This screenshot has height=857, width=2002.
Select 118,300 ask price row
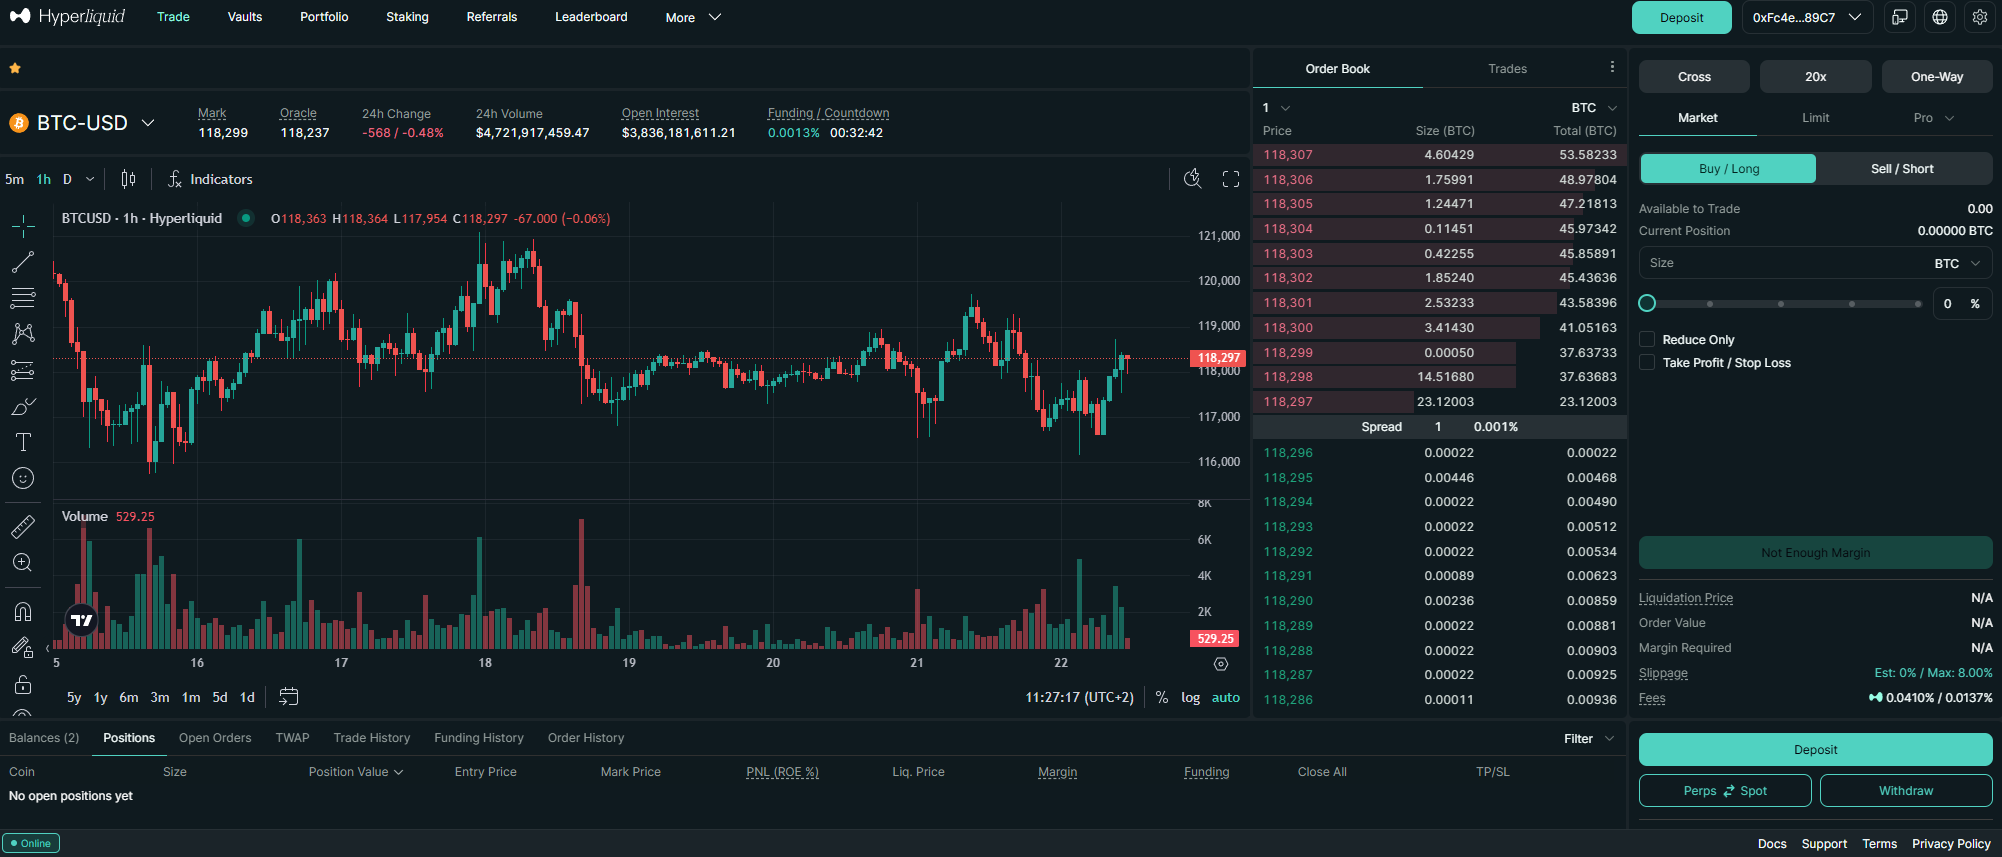[x=1439, y=327]
